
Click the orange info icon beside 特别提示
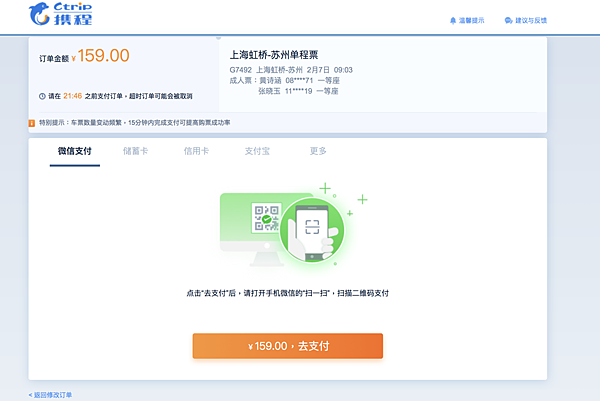(32, 123)
